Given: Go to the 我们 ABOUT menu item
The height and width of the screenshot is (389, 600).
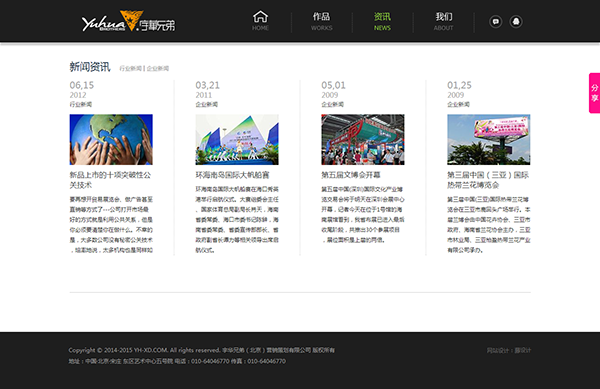Looking at the screenshot, I should pos(443,21).
